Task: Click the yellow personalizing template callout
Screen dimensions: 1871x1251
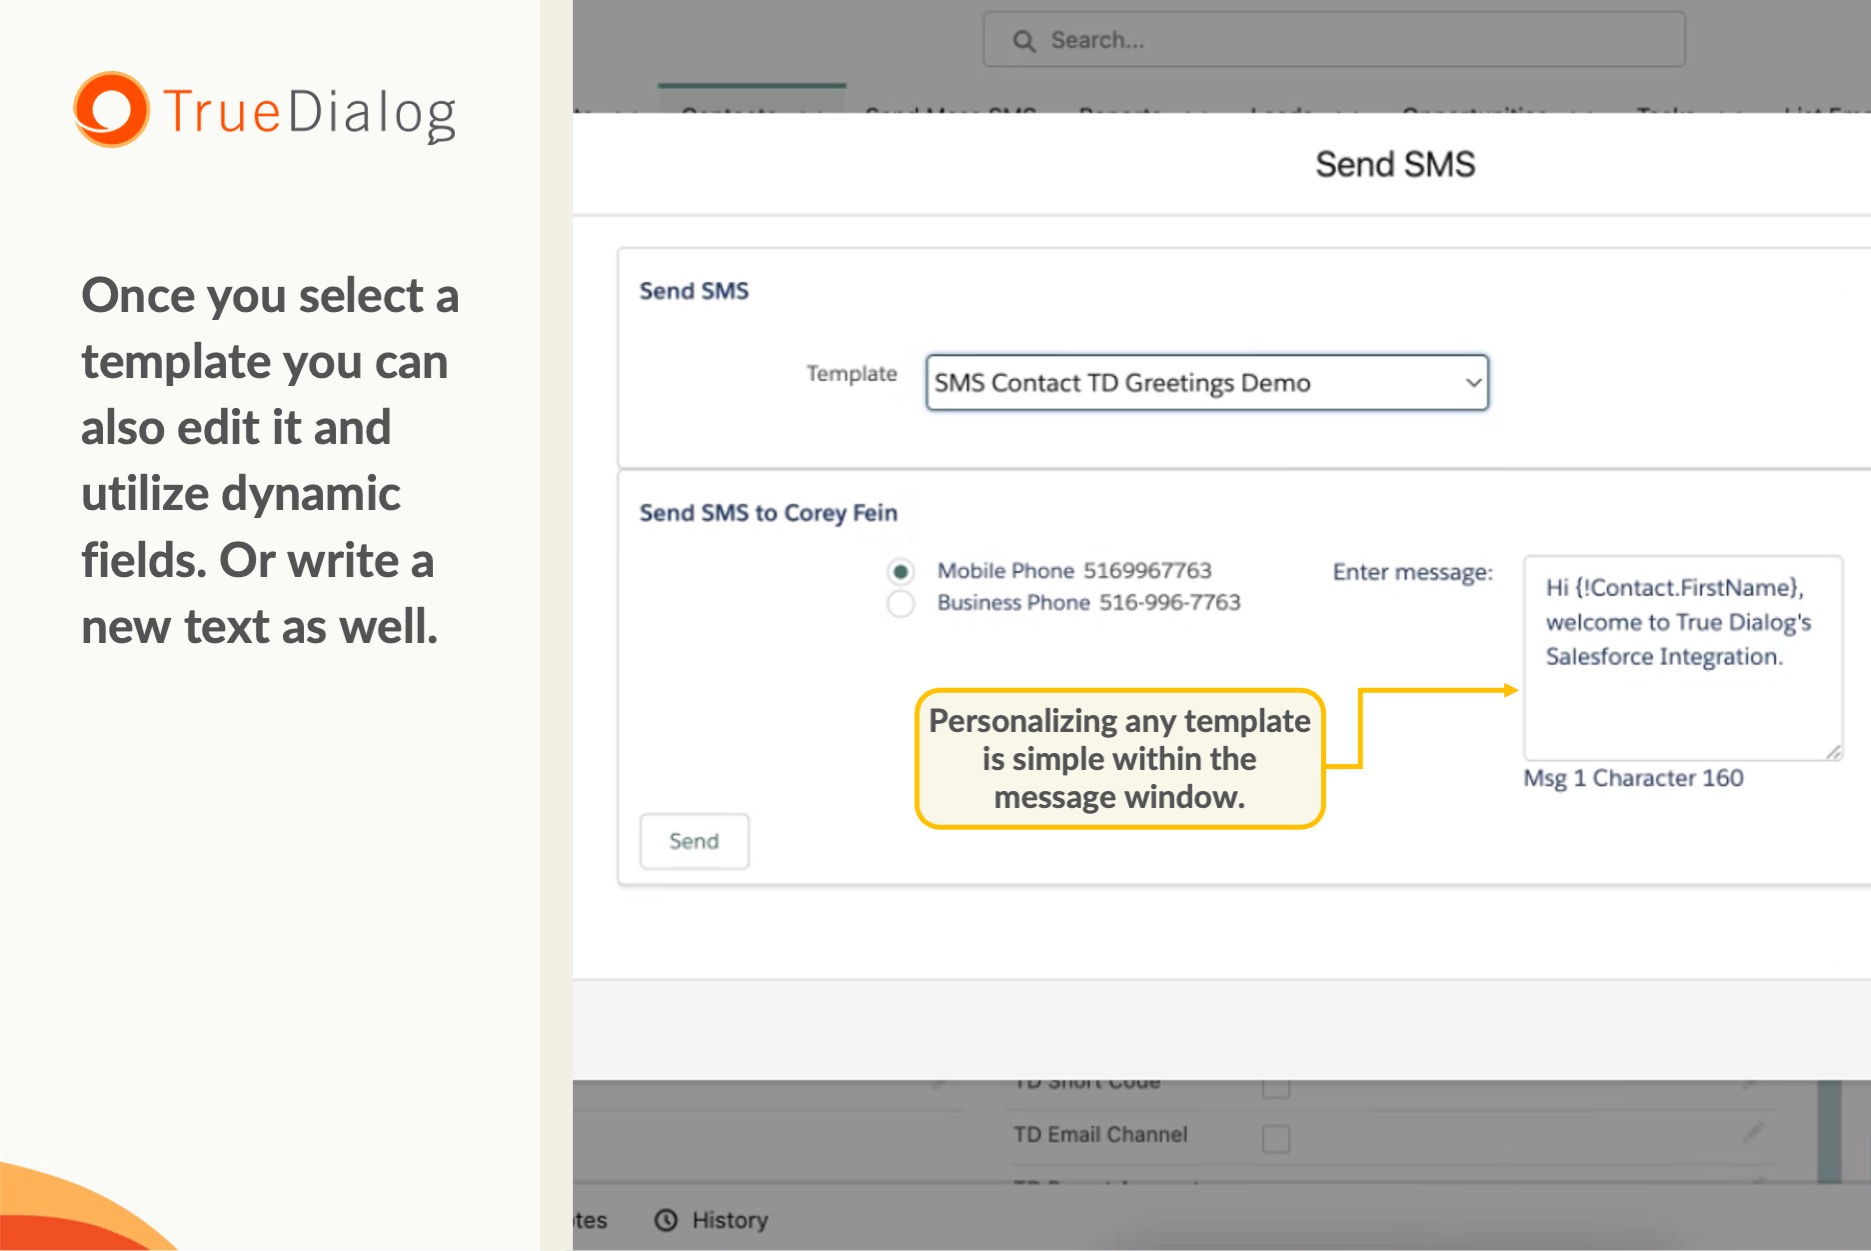Action: pyautogui.click(x=1119, y=759)
